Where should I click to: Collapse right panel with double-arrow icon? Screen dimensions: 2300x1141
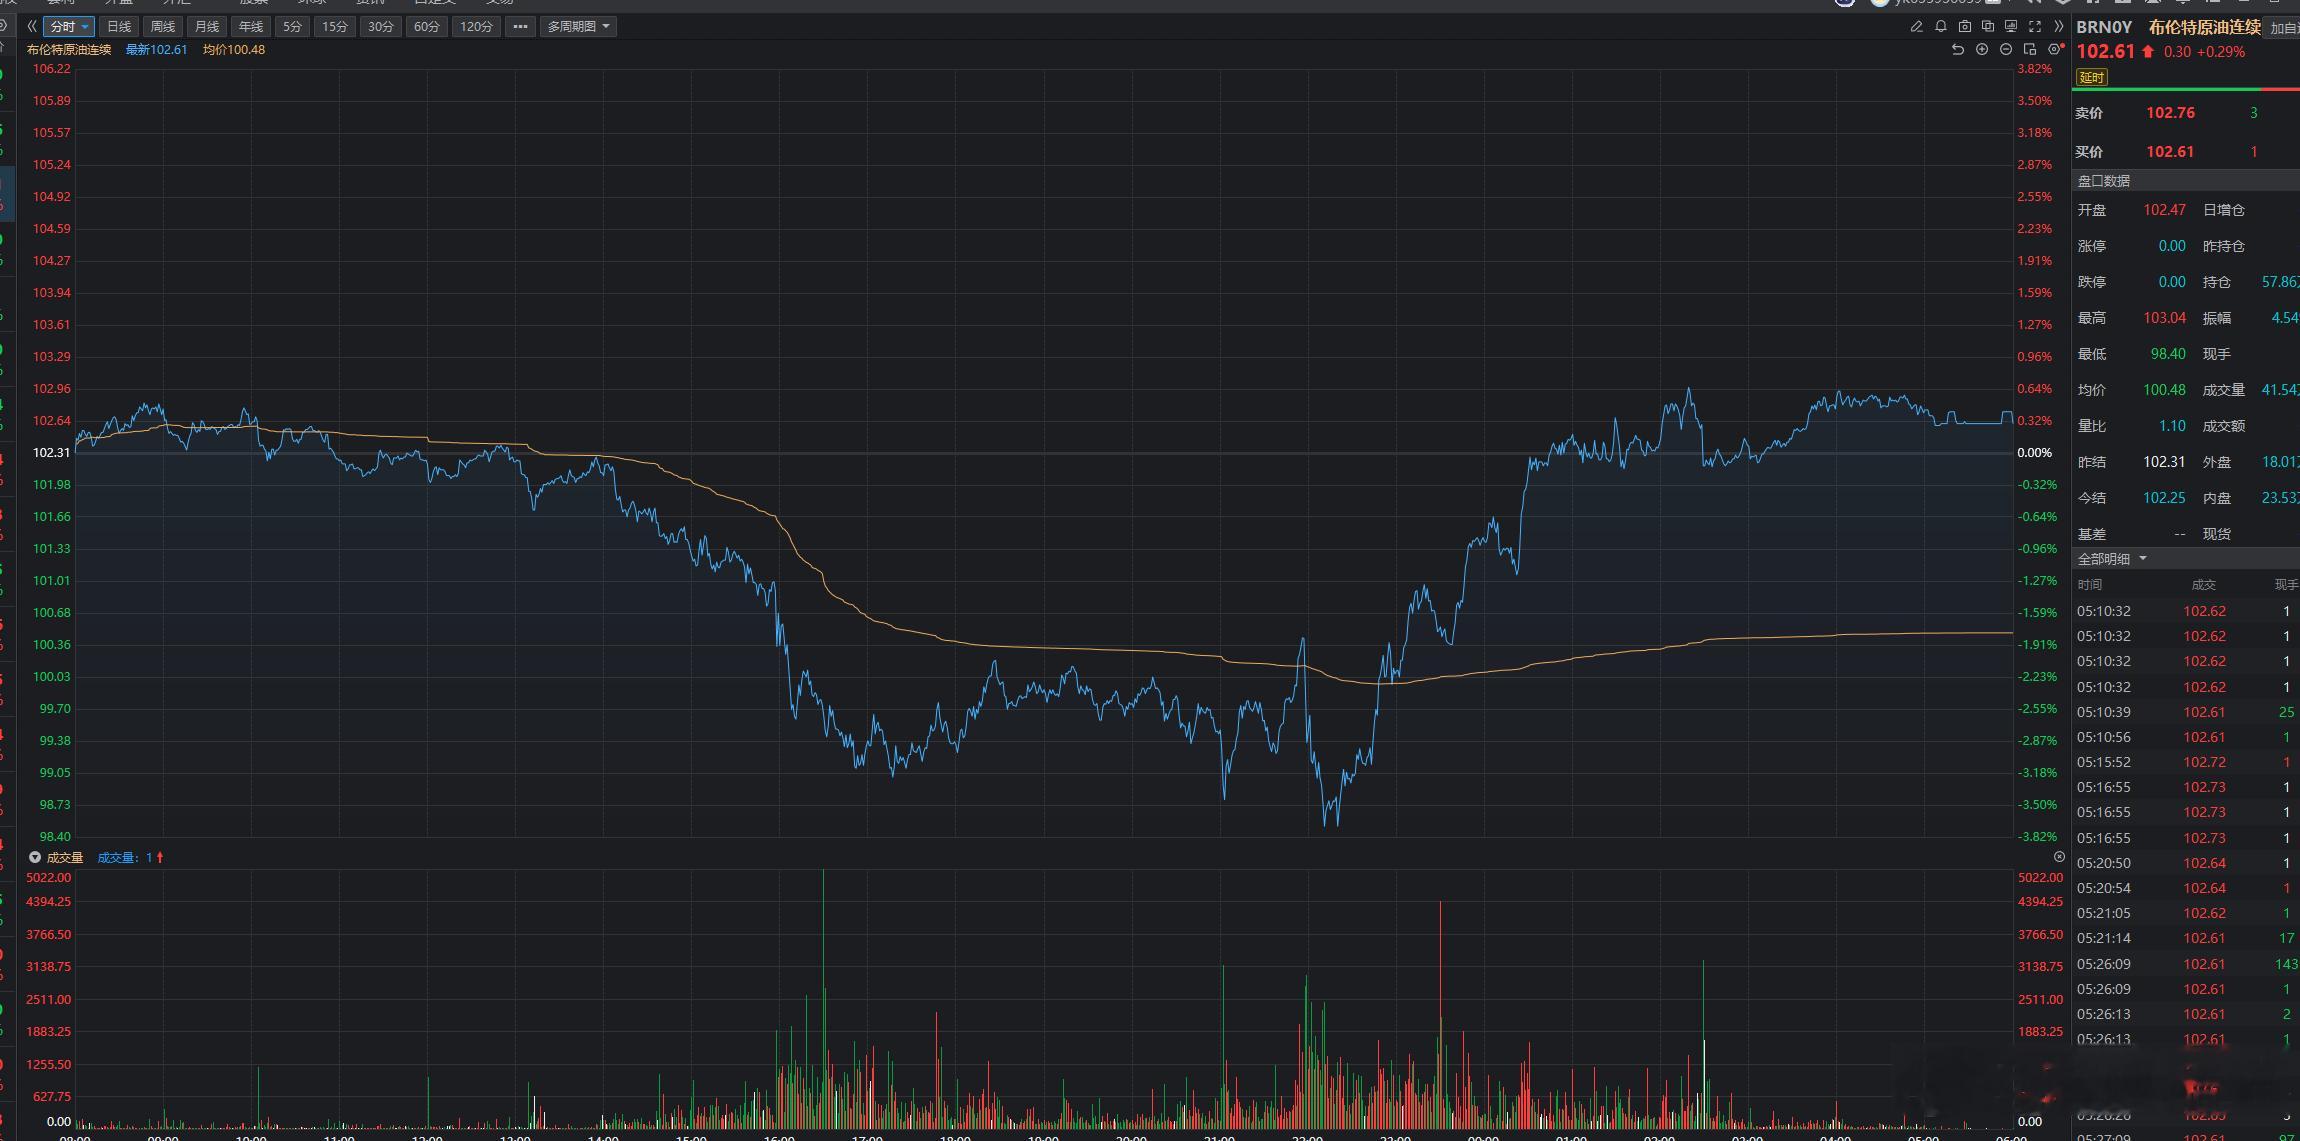[2058, 27]
